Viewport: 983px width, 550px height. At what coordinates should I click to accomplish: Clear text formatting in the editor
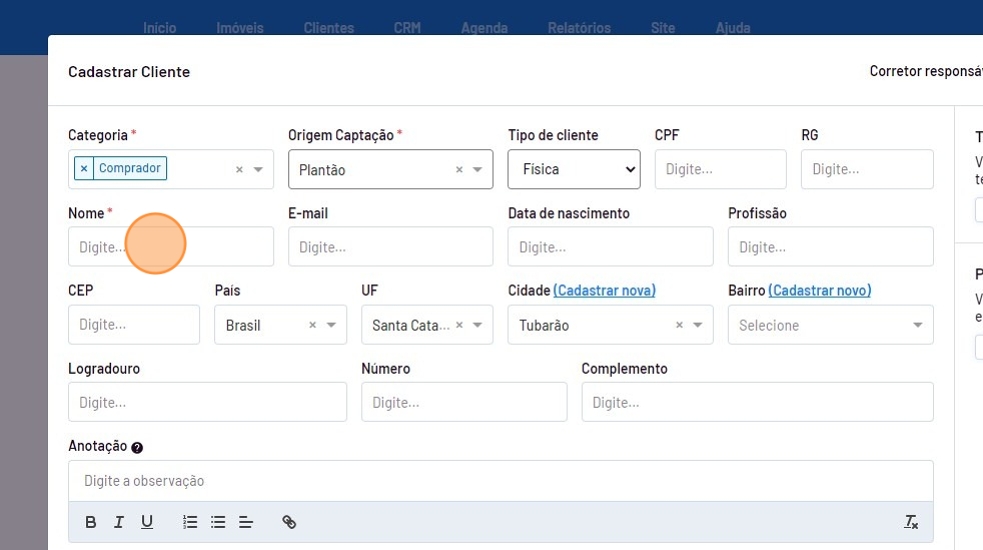[911, 522]
